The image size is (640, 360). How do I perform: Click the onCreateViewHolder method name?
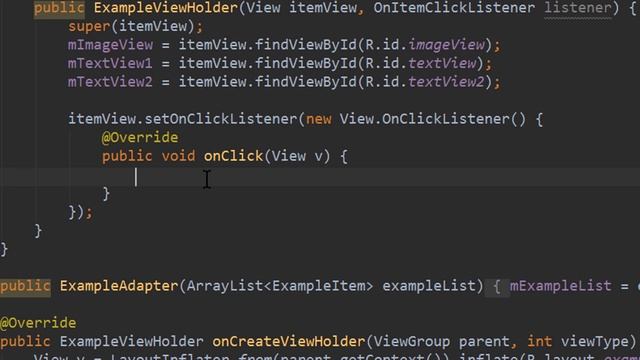[289, 342]
